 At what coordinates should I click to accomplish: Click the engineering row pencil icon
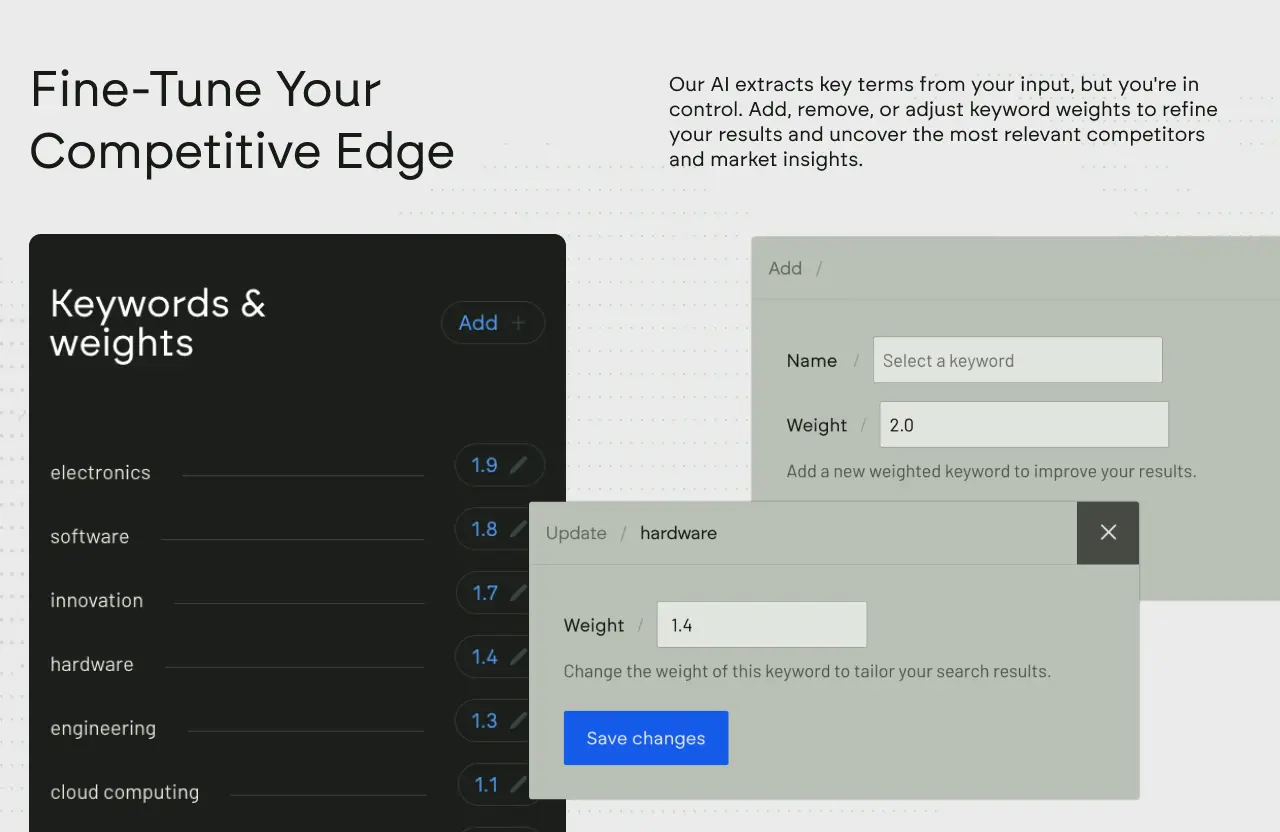[x=518, y=721]
